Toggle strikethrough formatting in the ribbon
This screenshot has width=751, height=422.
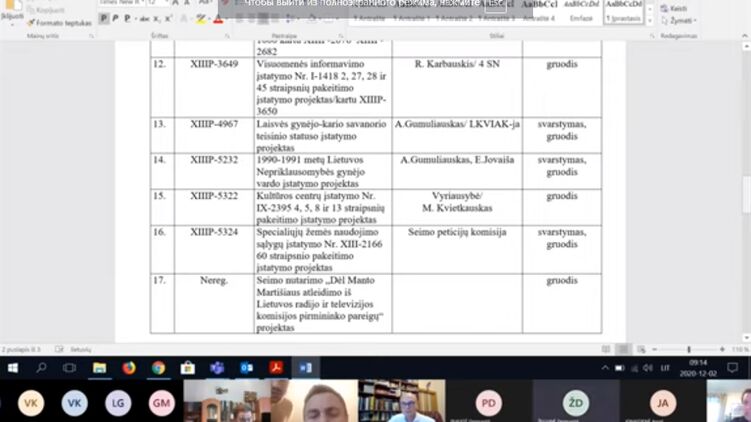(x=145, y=18)
